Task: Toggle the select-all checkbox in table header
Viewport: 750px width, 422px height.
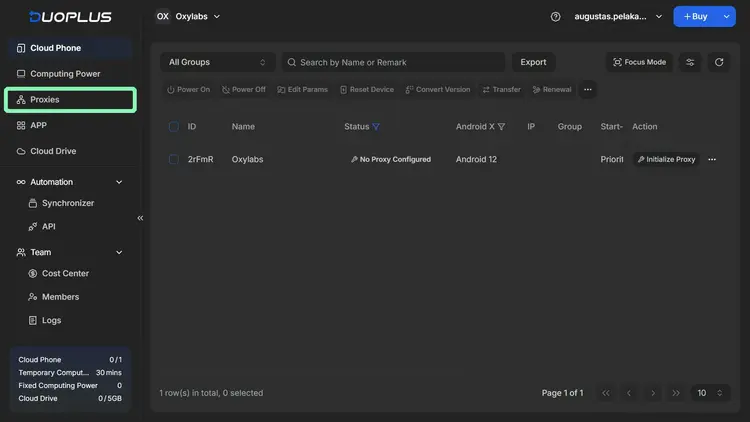Action: (174, 127)
